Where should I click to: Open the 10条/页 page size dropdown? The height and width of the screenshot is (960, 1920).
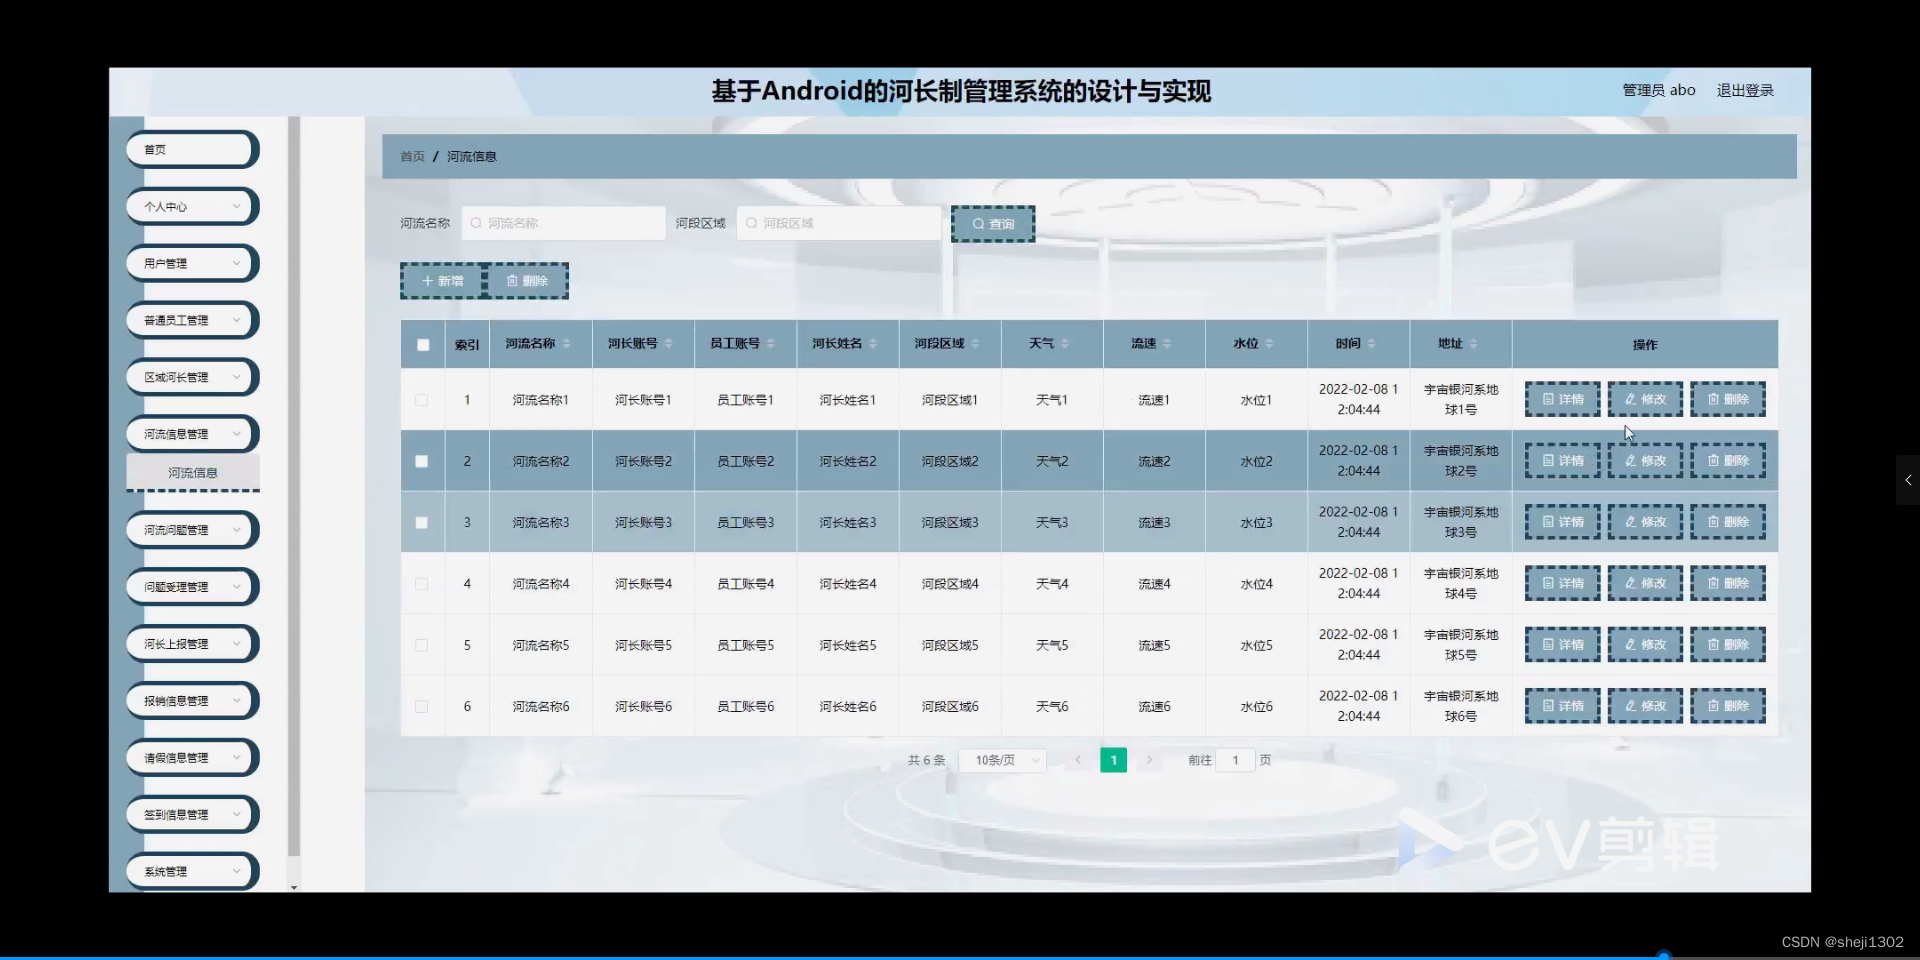coord(1001,760)
